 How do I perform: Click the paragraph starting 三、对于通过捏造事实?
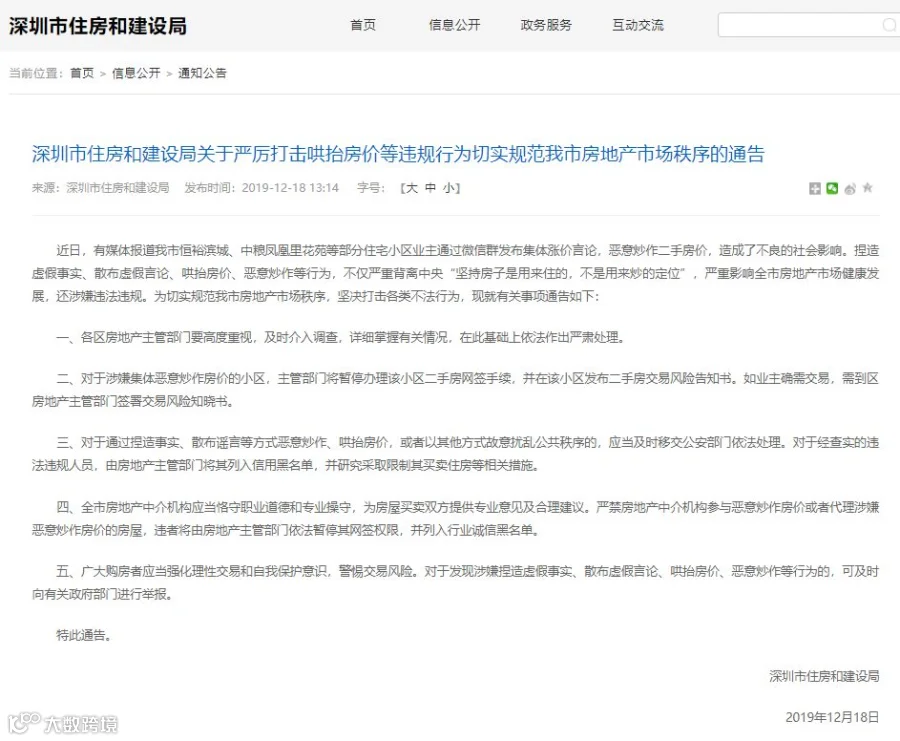click(x=456, y=453)
